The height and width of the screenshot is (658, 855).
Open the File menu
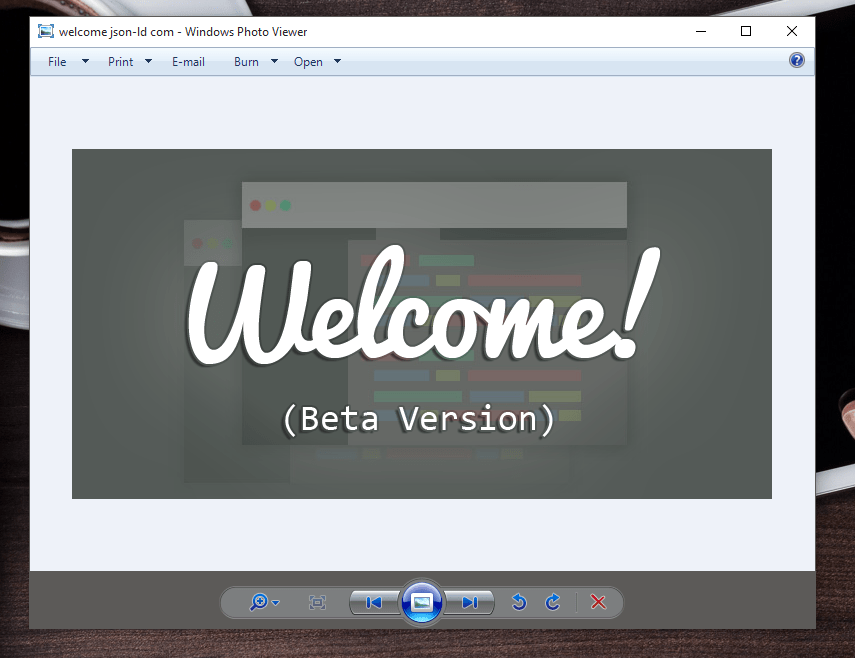[x=58, y=61]
